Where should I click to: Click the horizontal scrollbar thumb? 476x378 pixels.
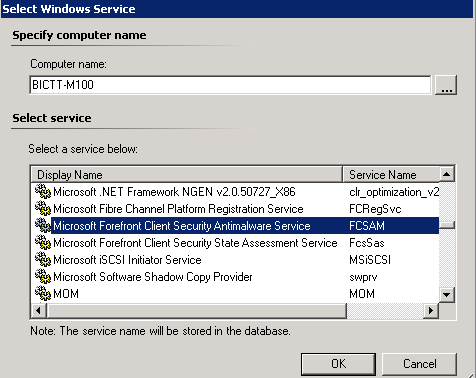(197, 310)
